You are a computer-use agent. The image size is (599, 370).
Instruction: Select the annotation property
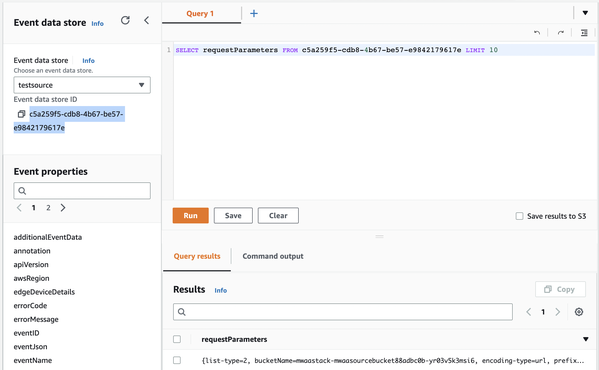coord(32,251)
